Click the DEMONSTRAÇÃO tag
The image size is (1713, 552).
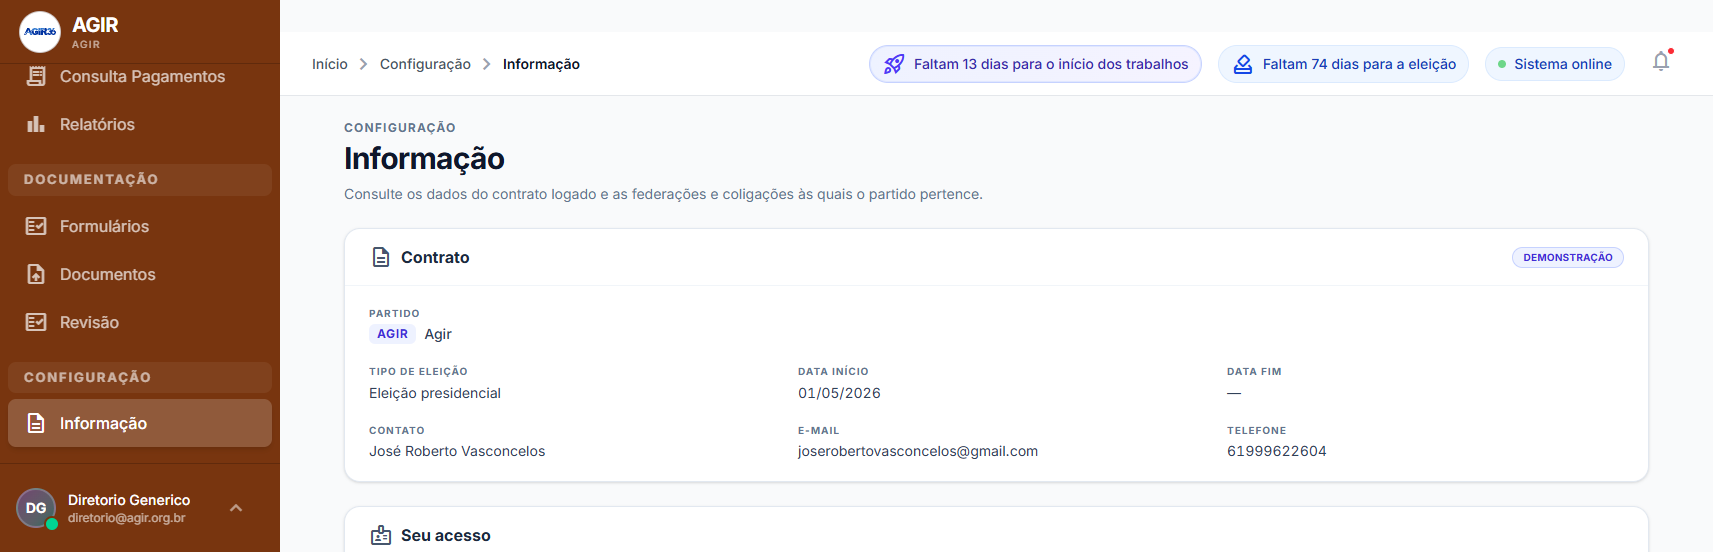[1568, 257]
